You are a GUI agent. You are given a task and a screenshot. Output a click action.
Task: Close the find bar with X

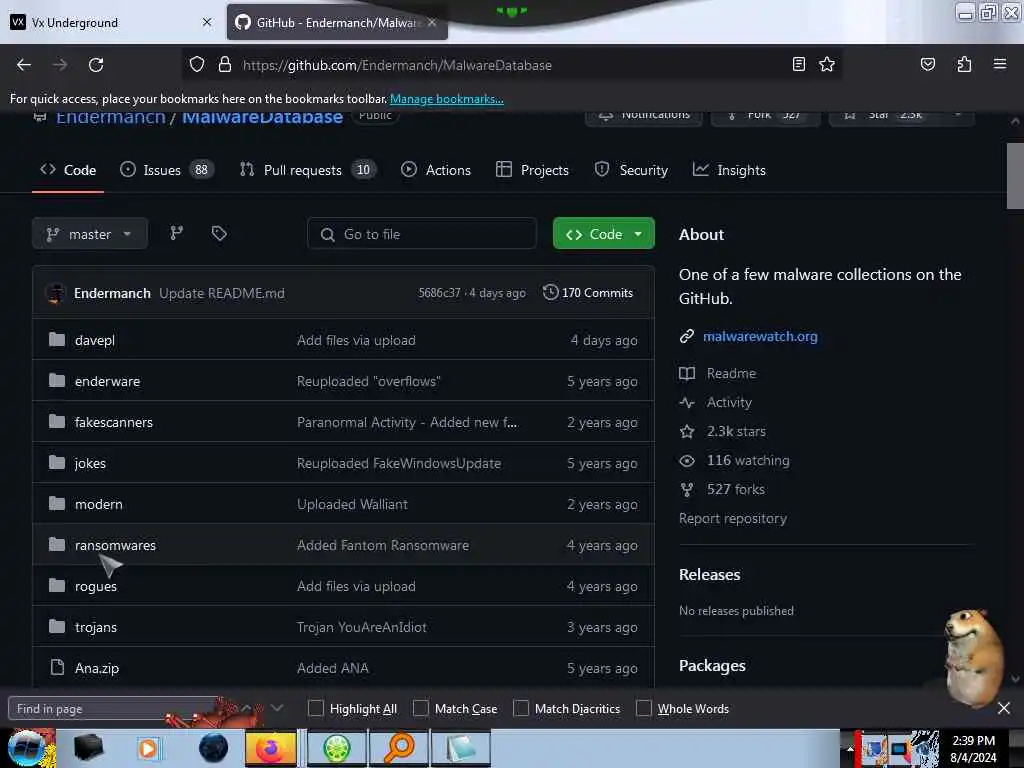[x=1004, y=708]
